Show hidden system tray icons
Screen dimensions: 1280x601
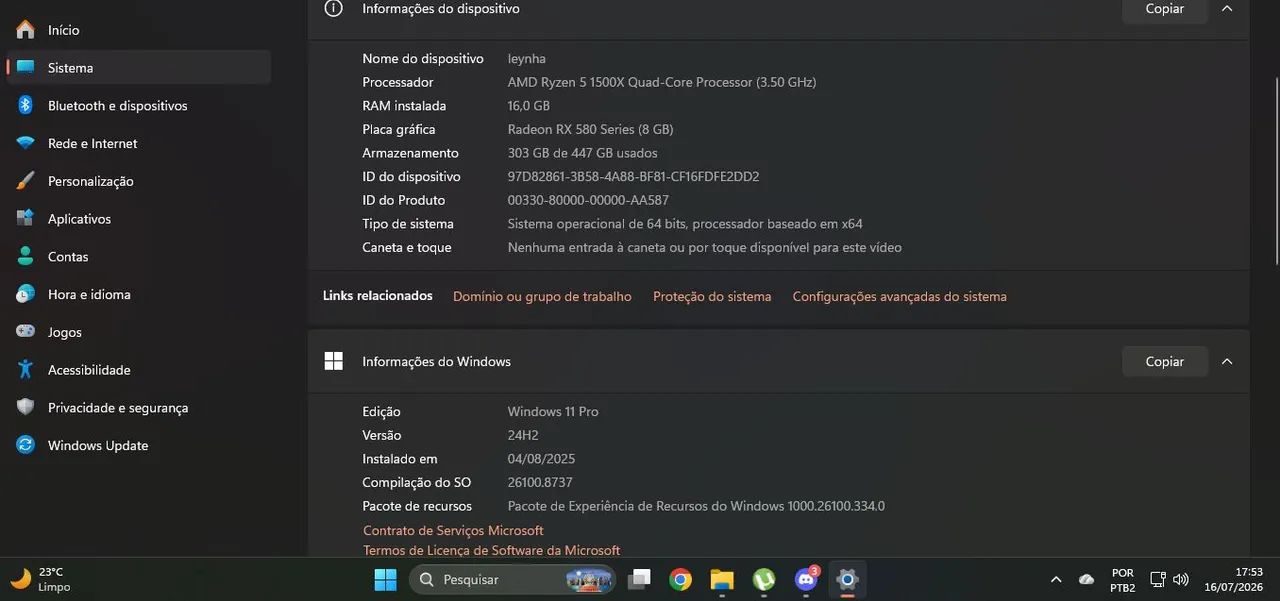pos(1056,580)
